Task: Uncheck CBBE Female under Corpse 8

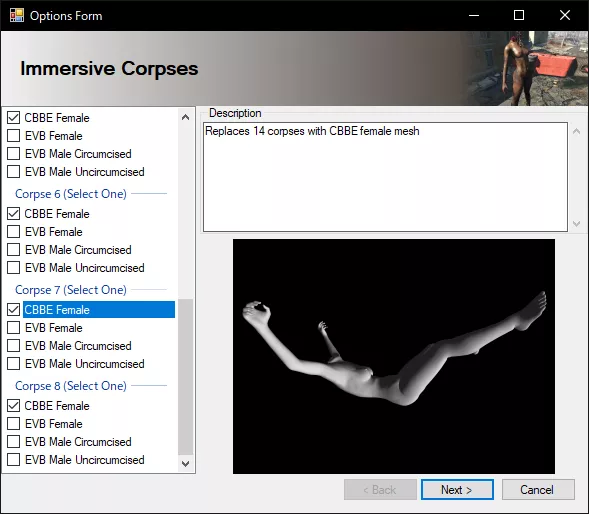Action: point(14,406)
